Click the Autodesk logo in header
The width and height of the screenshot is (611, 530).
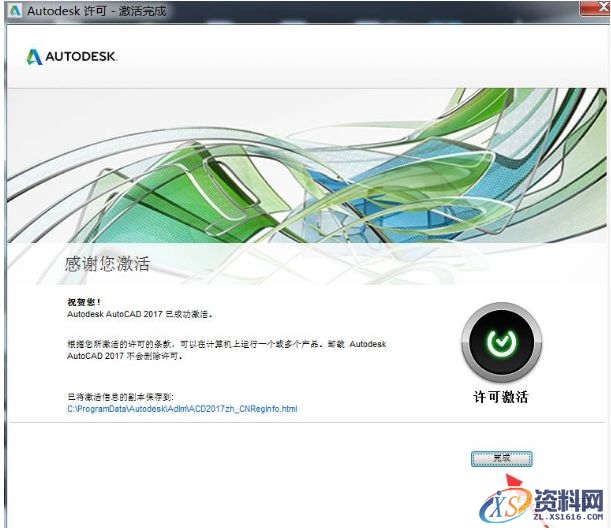click(x=72, y=57)
